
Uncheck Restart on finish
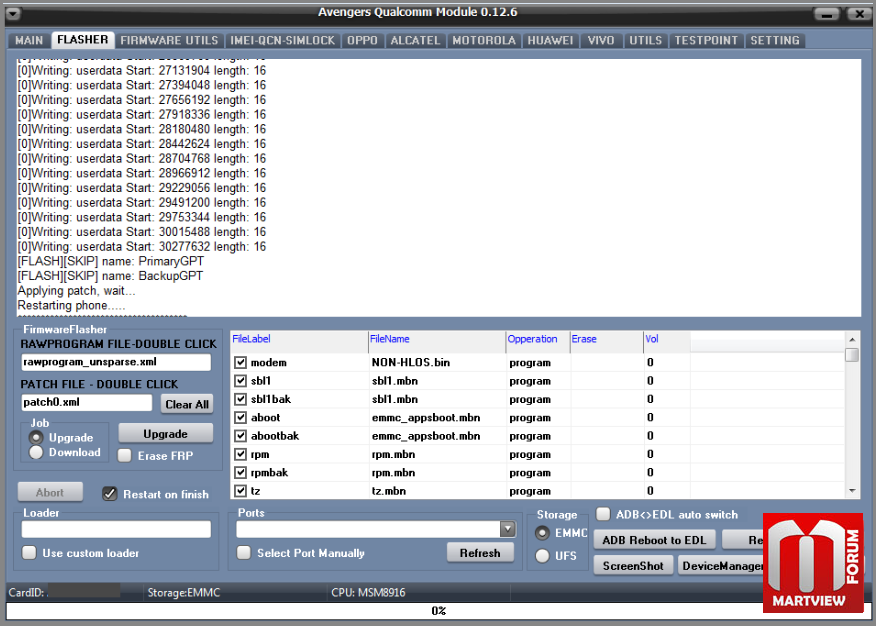(x=110, y=494)
